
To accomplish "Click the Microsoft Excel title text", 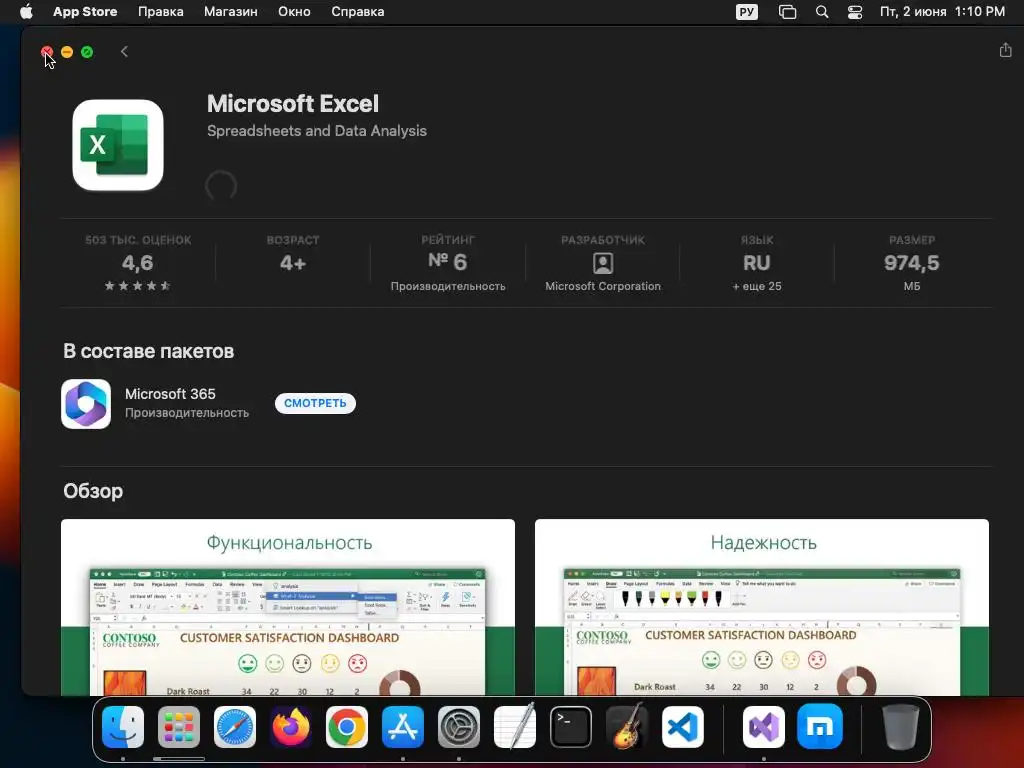I will (x=293, y=104).
